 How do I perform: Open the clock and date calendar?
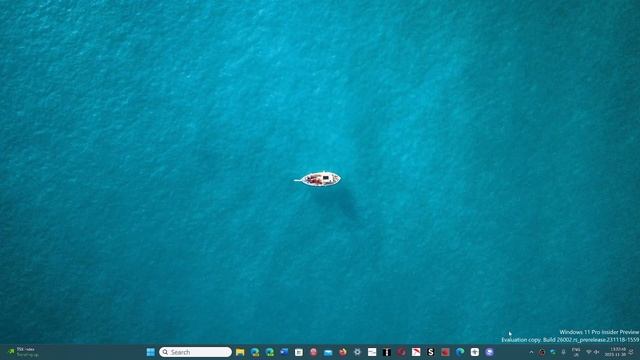pyautogui.click(x=616, y=352)
